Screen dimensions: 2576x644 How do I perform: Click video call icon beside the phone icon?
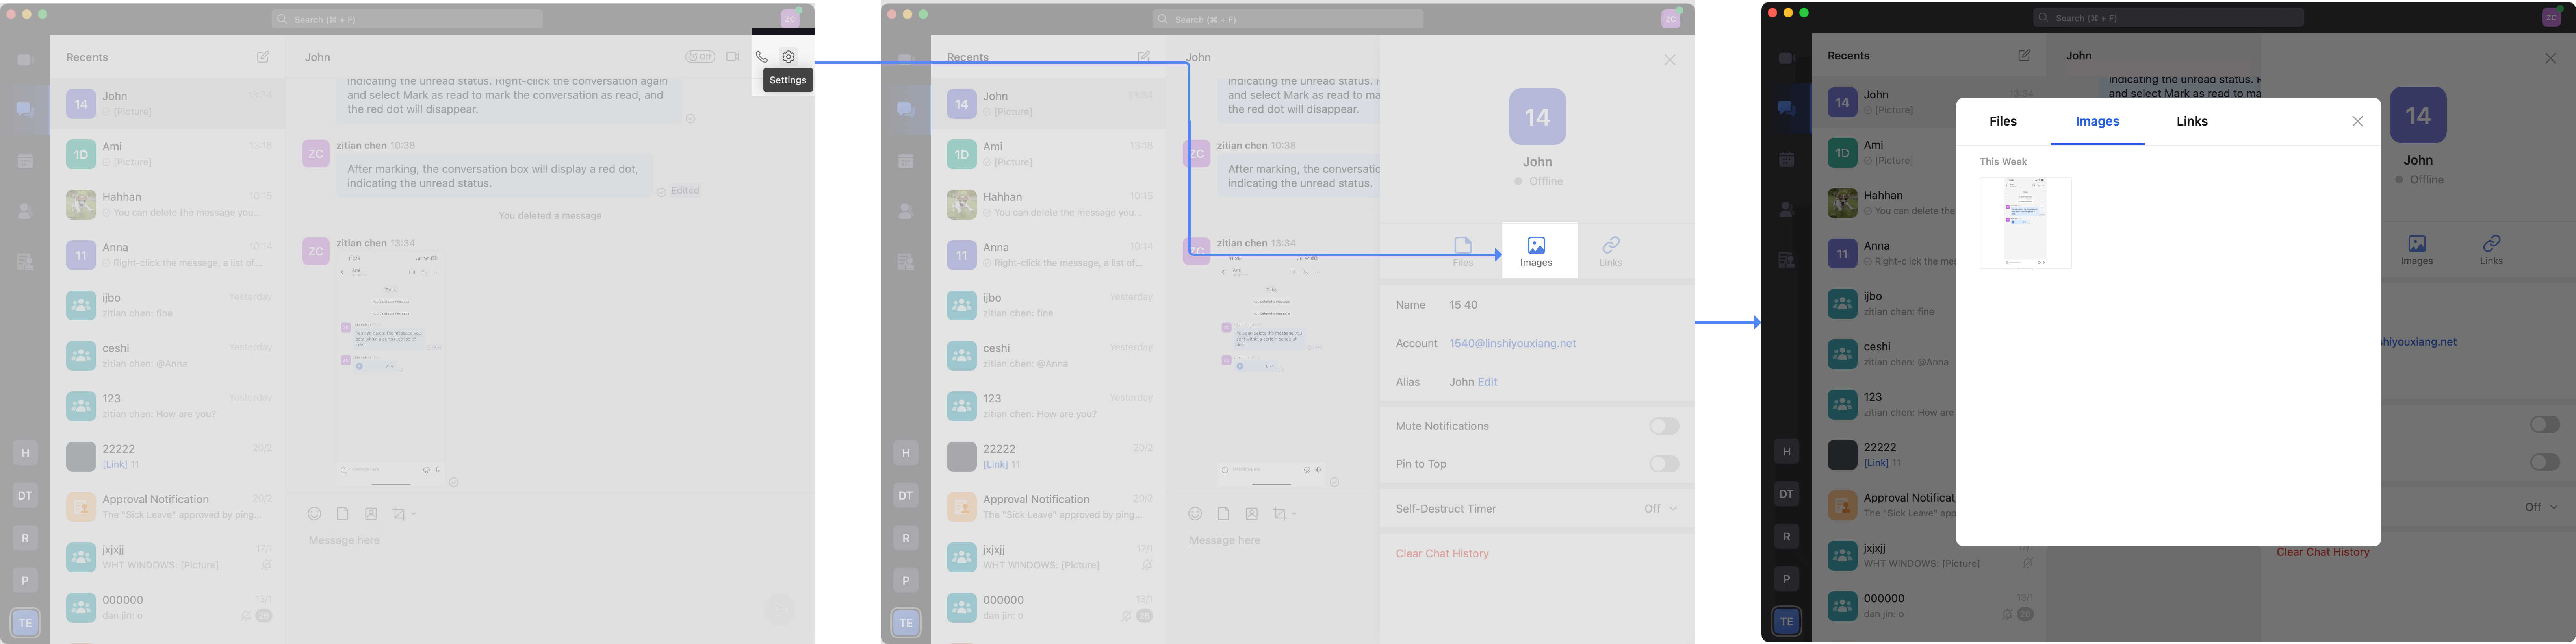733,57
